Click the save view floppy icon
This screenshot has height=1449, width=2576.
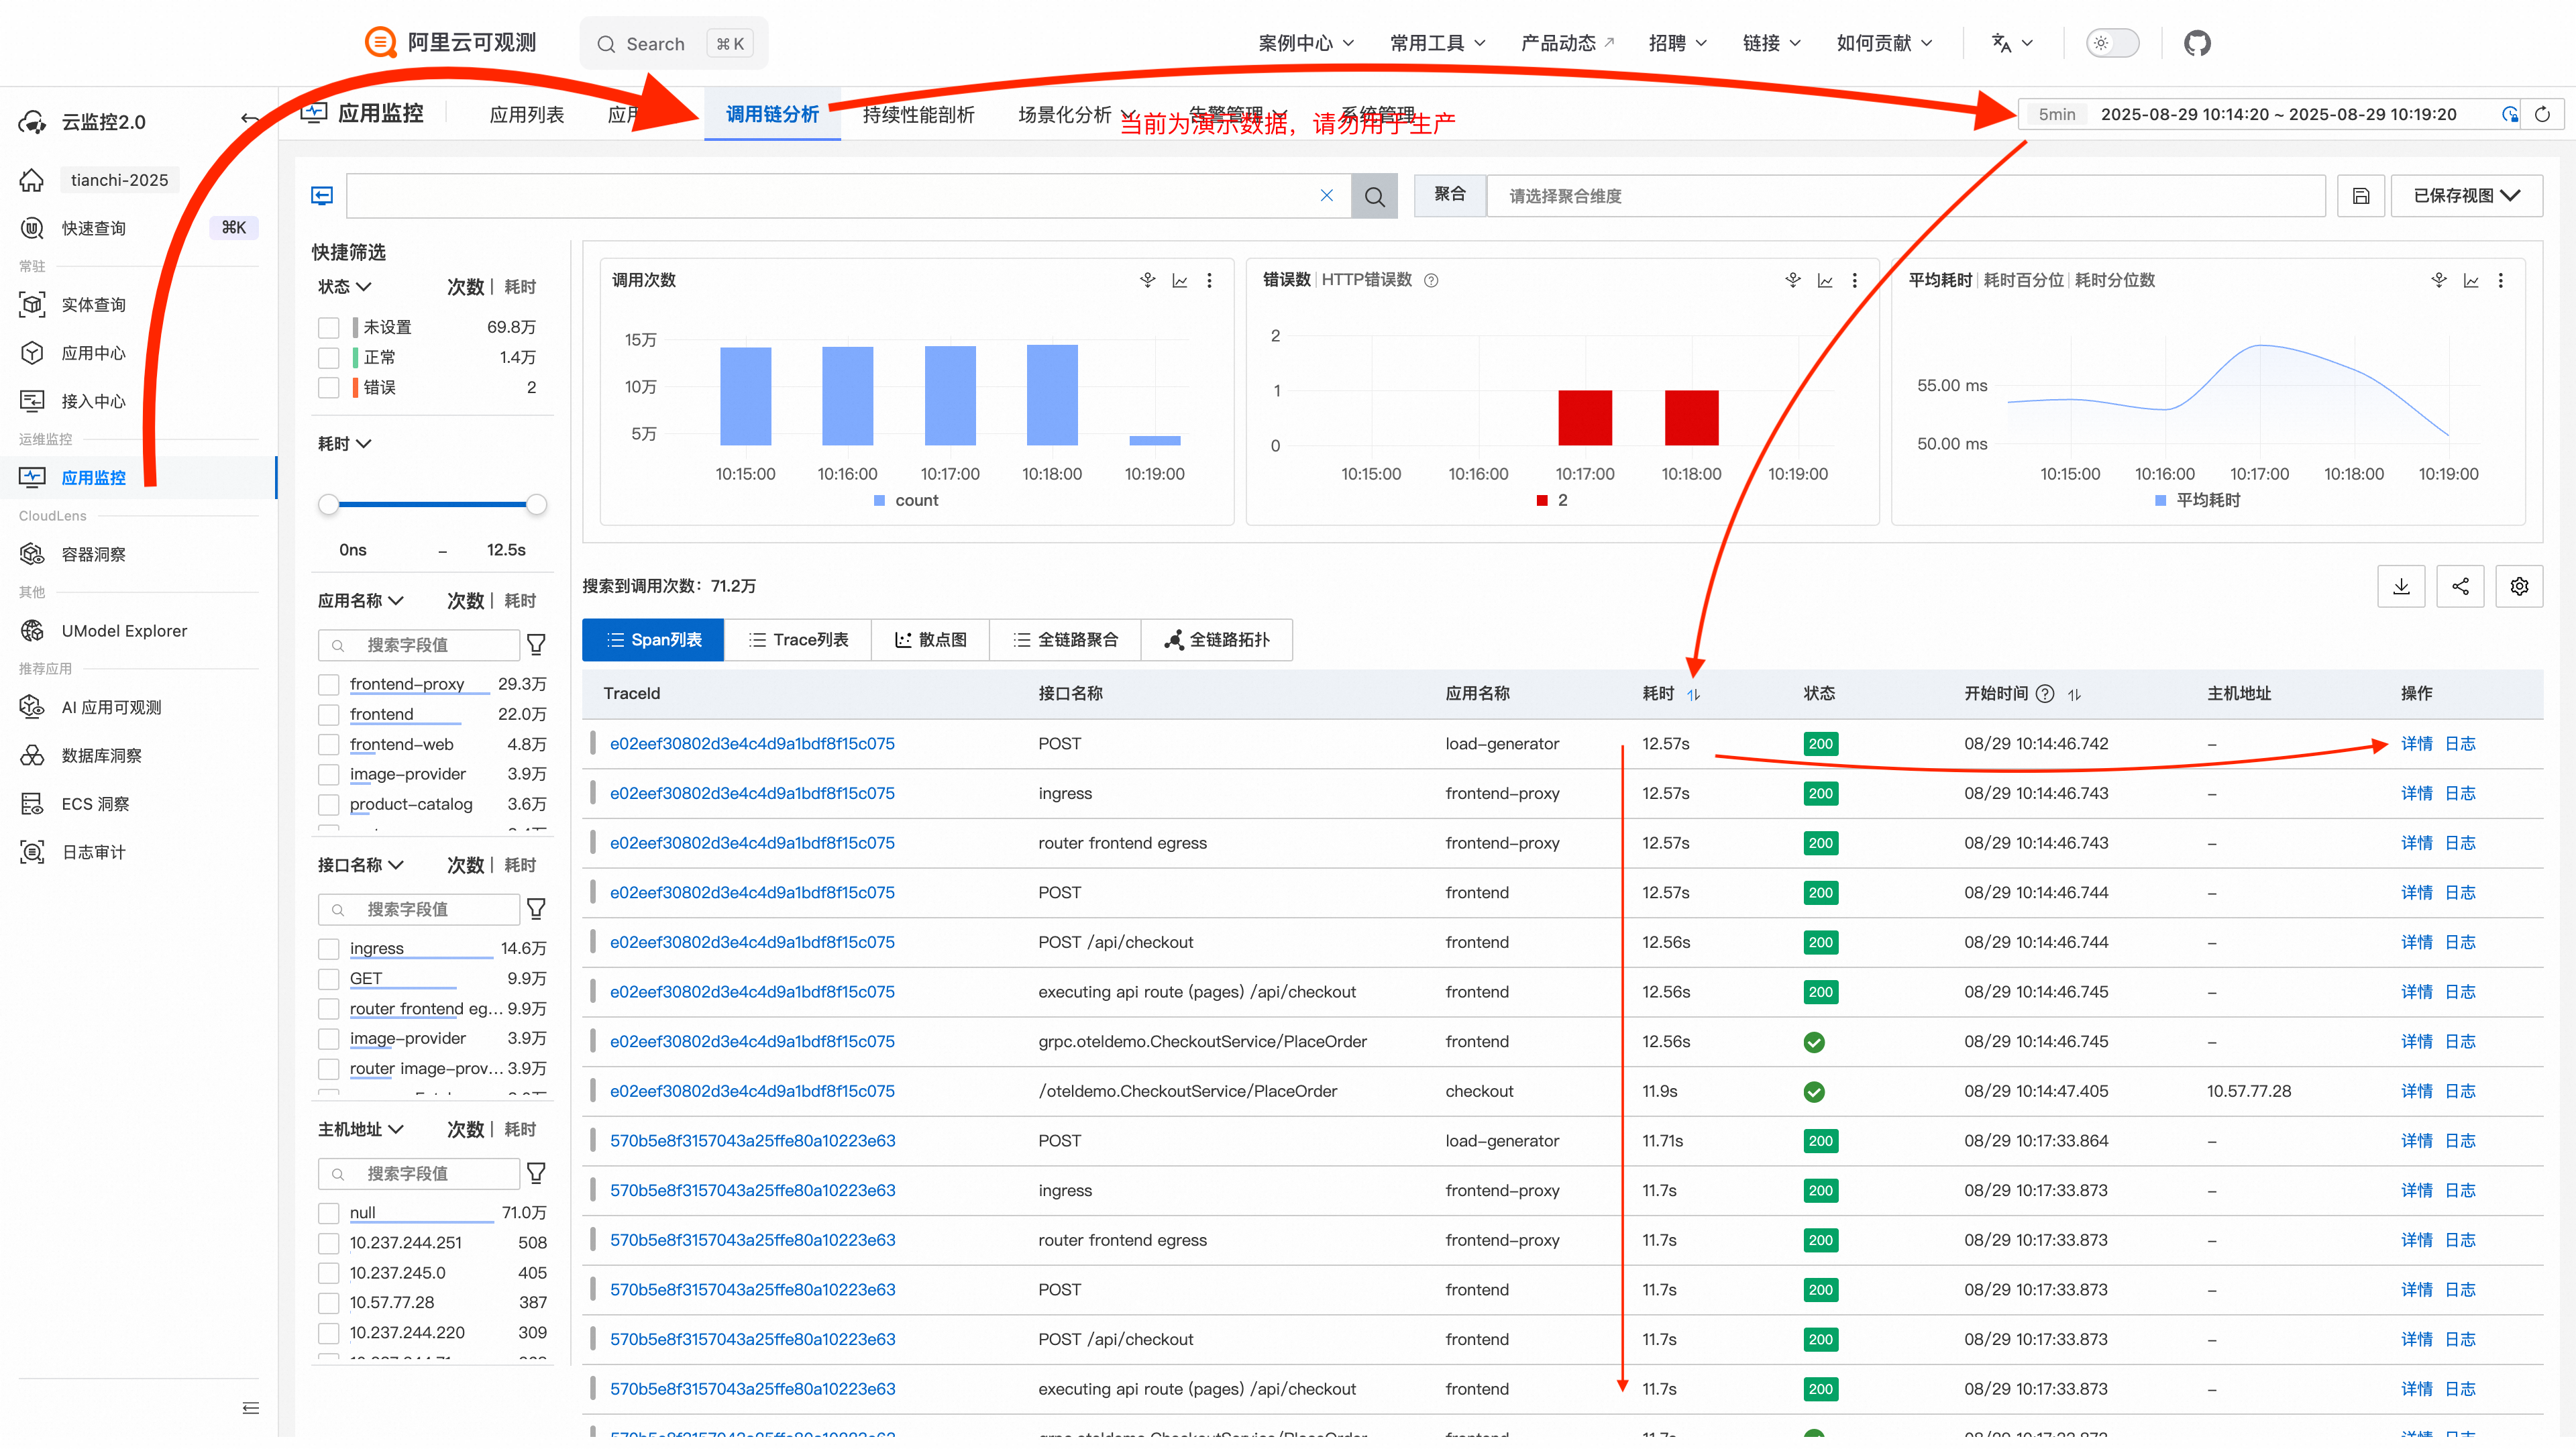click(x=2361, y=196)
